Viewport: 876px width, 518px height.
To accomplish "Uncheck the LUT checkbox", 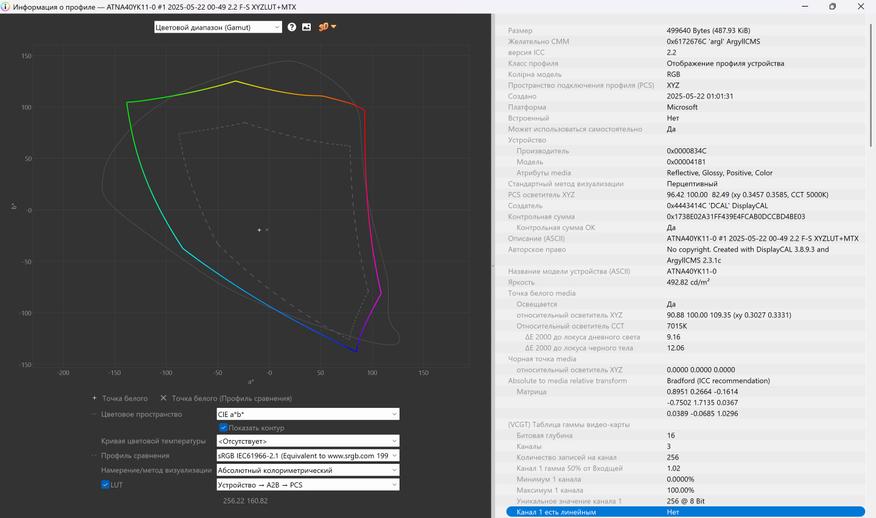I will coord(105,485).
